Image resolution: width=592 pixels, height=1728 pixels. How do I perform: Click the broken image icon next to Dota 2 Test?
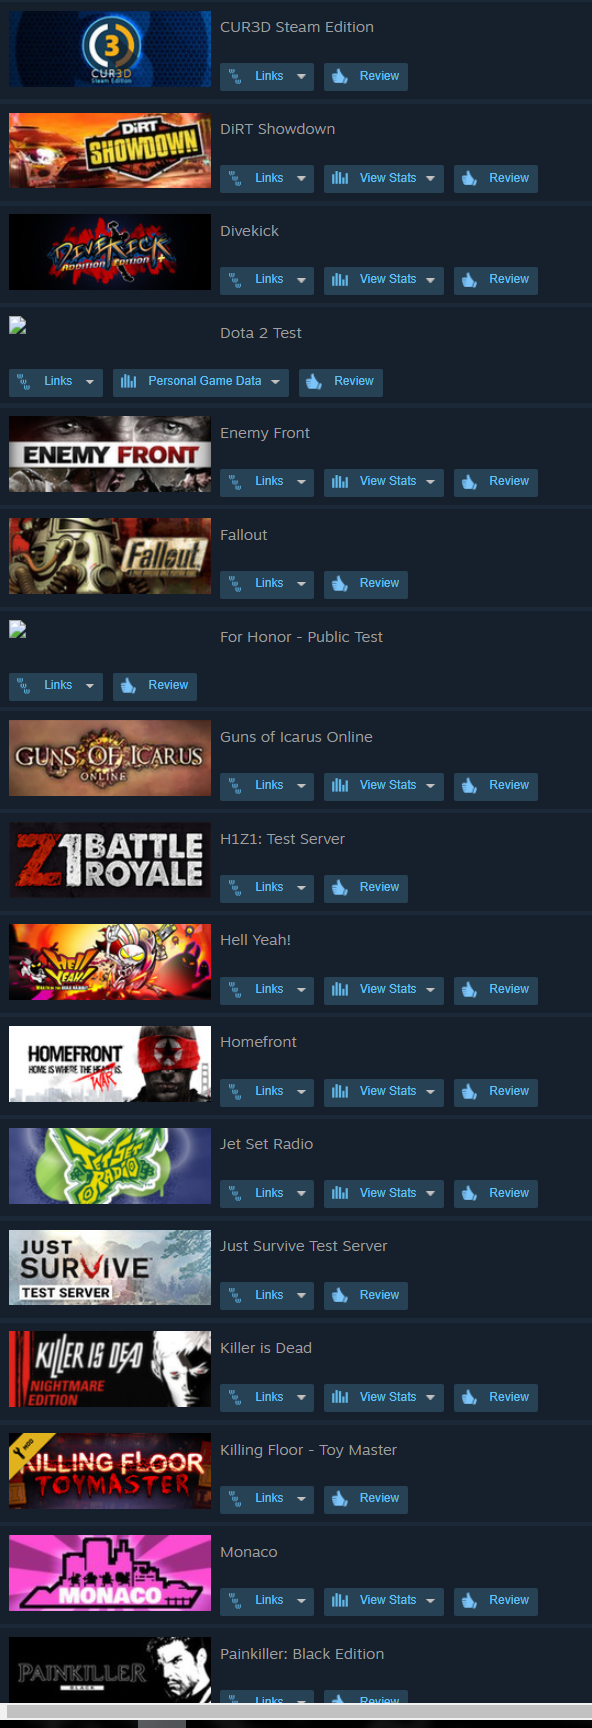point(17,325)
